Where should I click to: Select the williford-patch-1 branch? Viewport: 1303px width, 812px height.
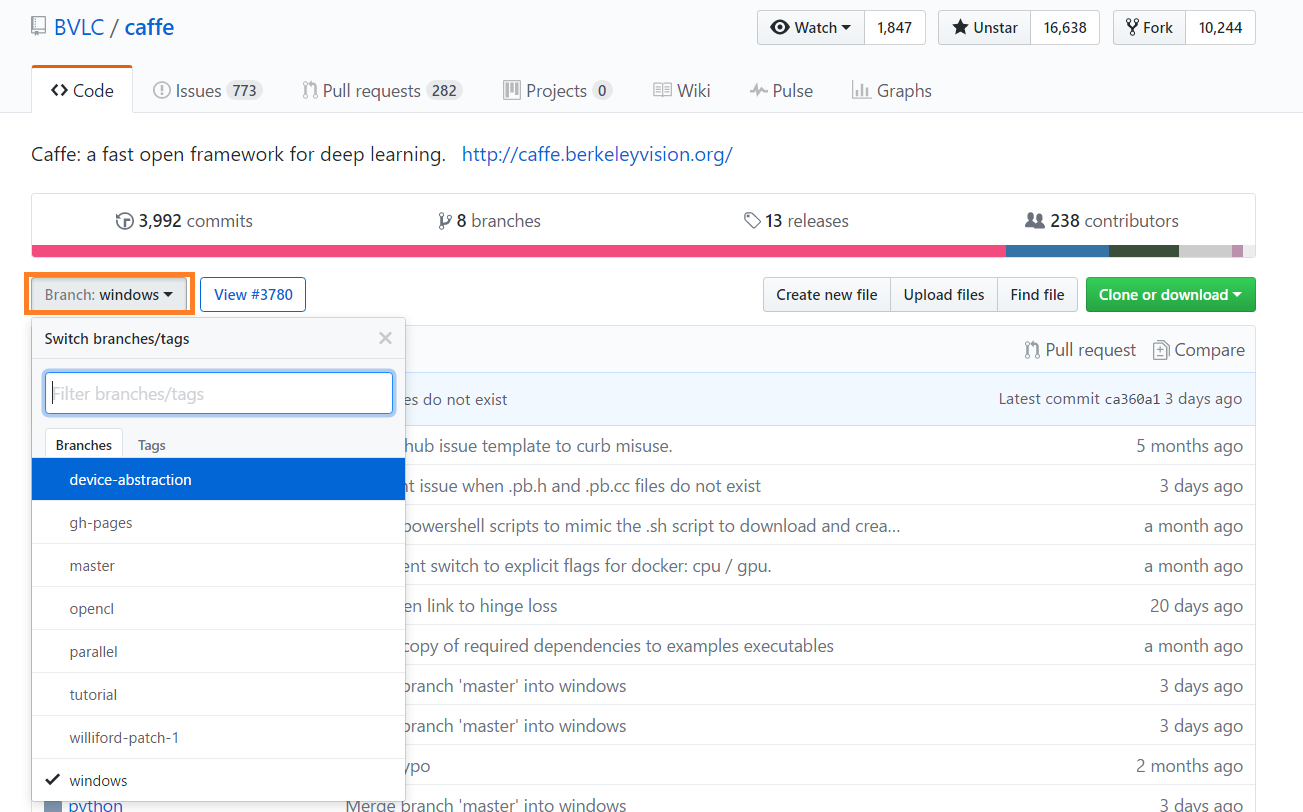click(x=218, y=738)
